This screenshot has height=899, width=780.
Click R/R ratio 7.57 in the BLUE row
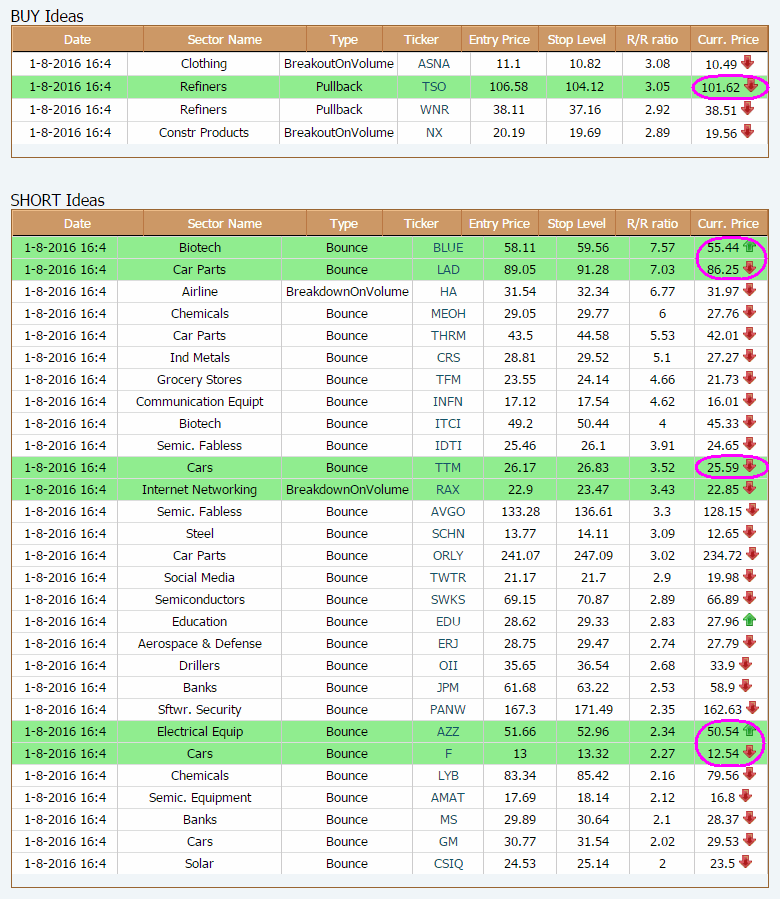[662, 248]
